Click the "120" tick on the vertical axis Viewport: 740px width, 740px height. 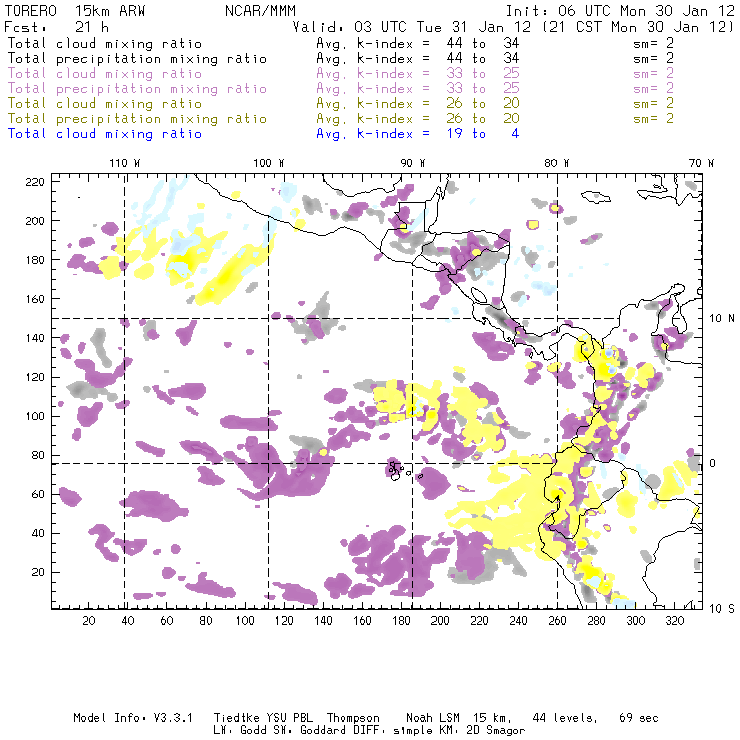coord(35,377)
